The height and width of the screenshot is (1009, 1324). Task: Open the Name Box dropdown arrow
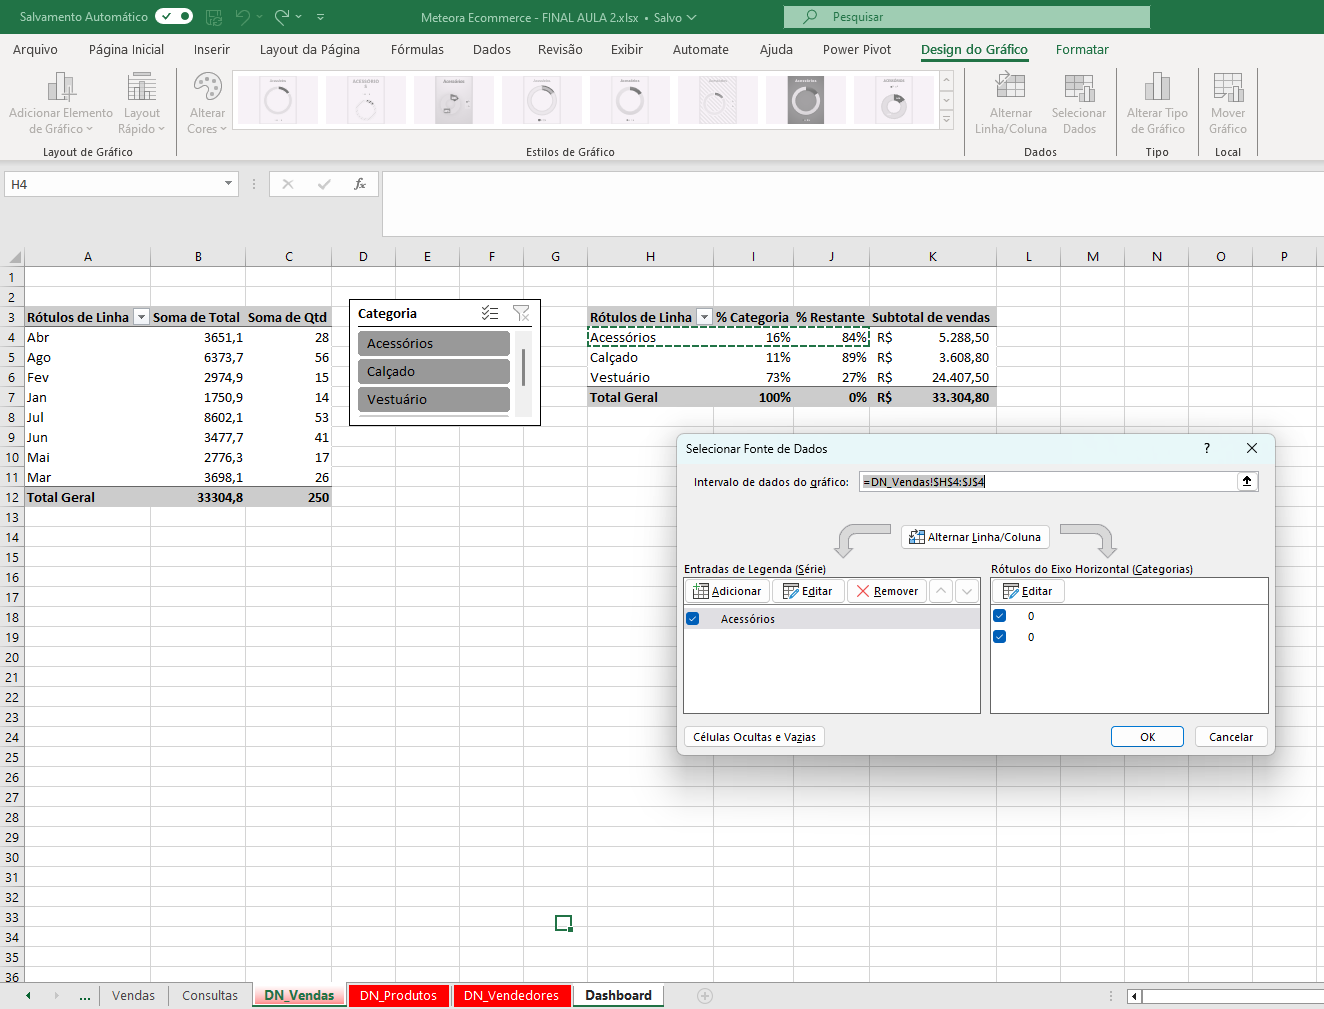click(228, 183)
